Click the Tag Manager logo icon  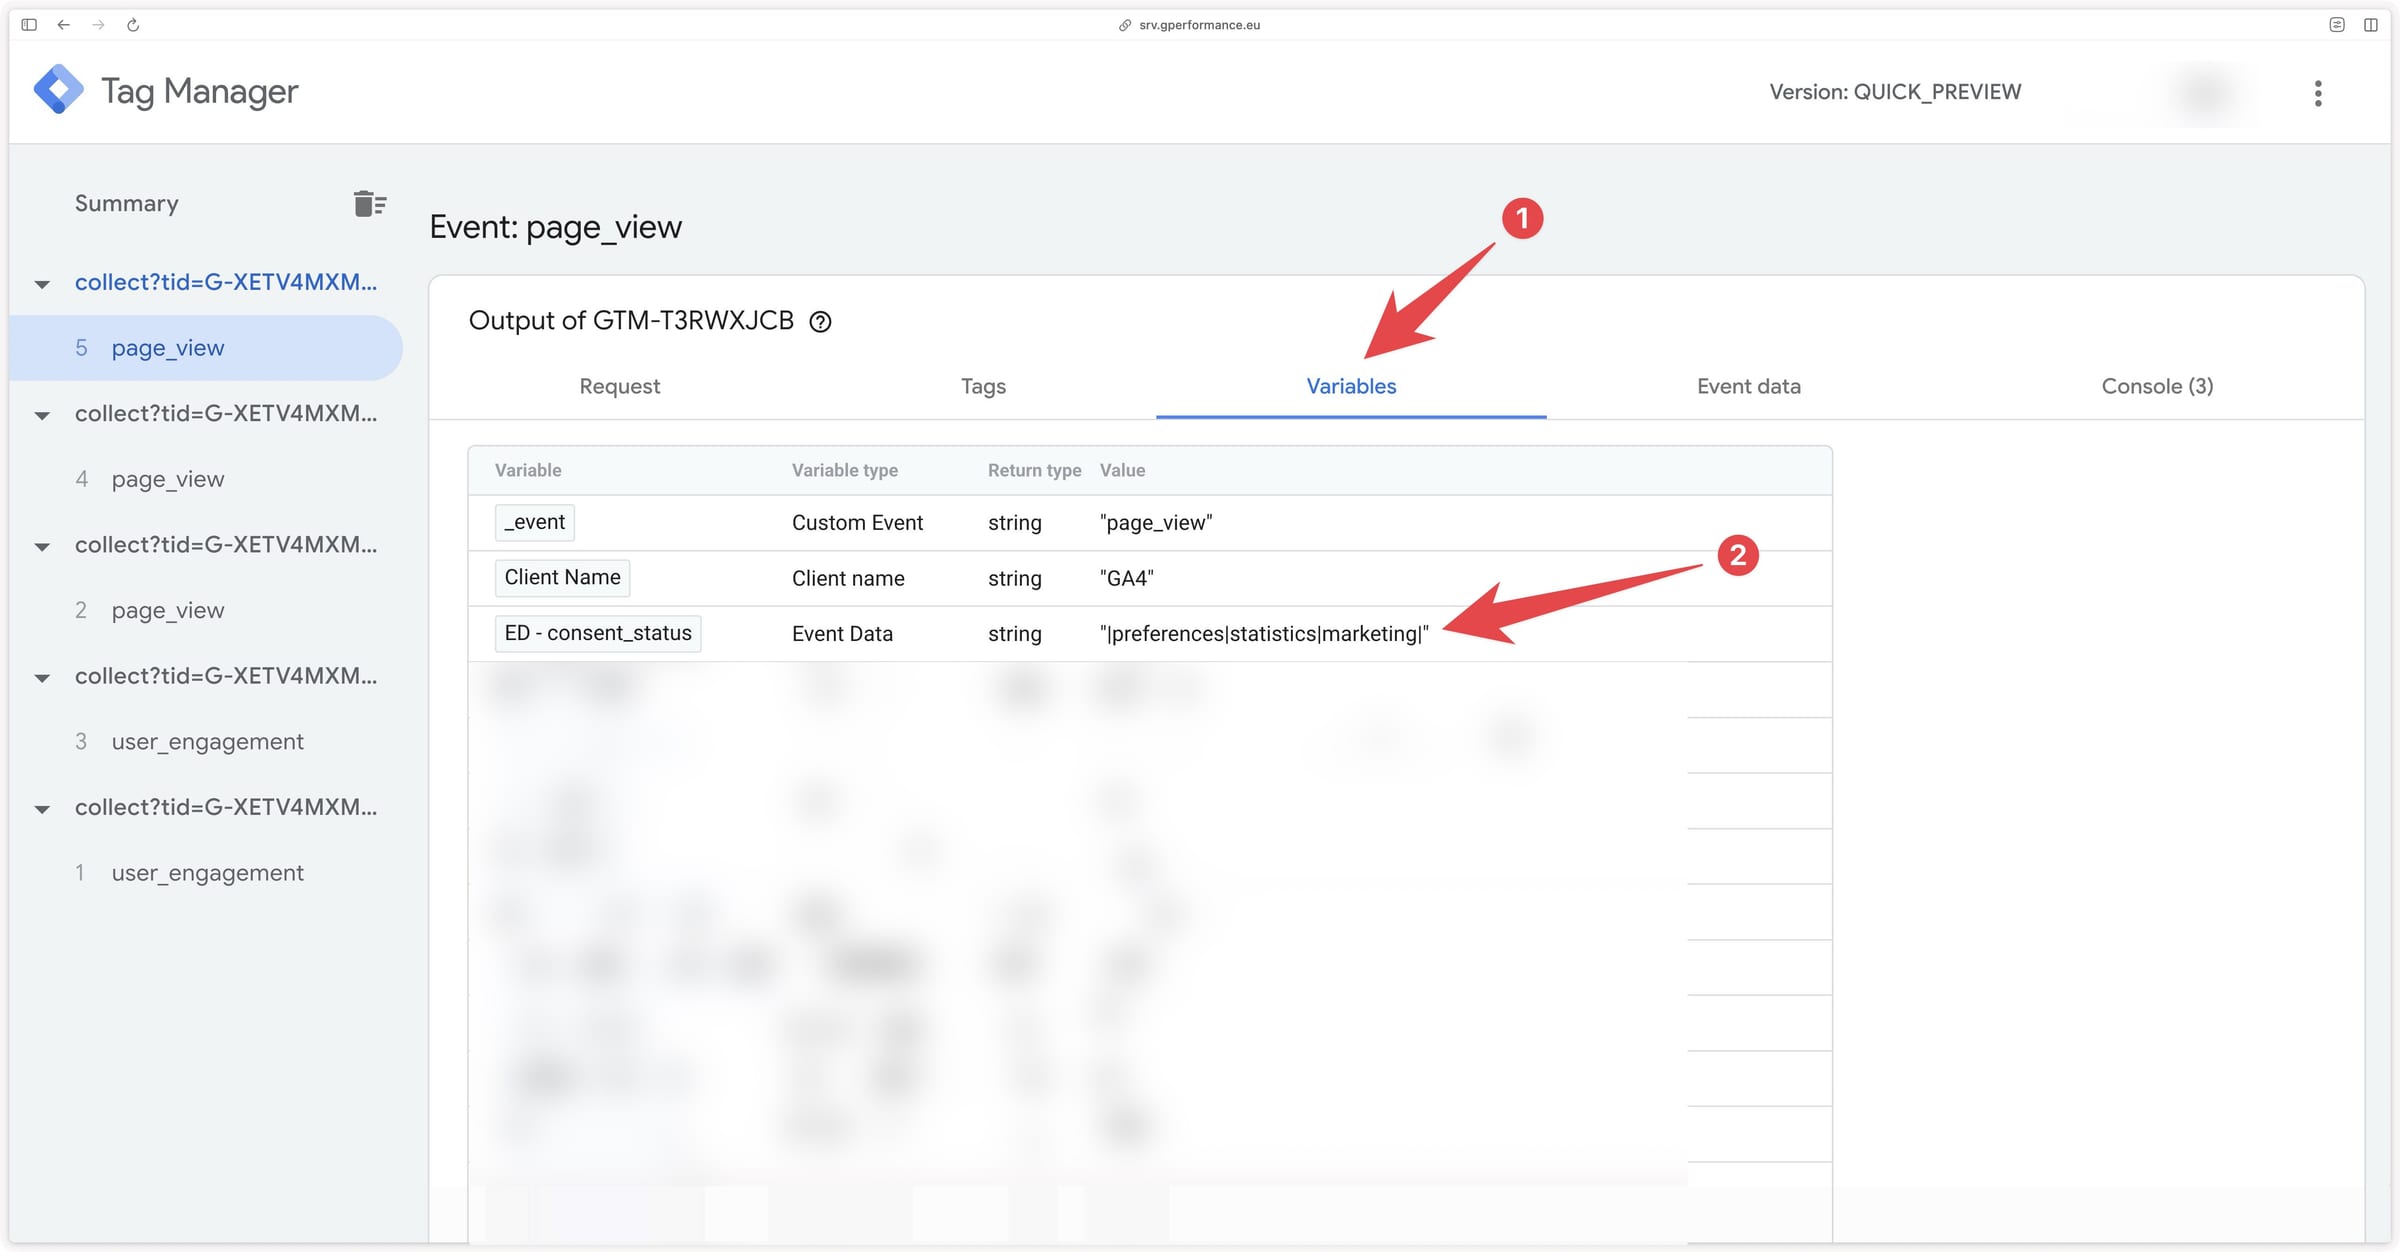(58, 90)
